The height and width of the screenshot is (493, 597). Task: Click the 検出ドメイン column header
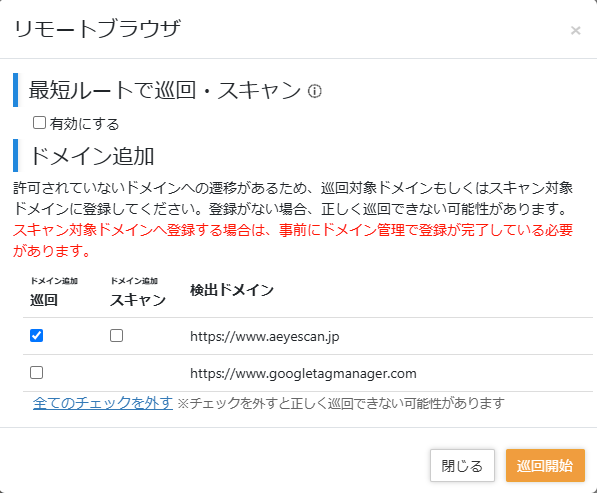tap(232, 290)
